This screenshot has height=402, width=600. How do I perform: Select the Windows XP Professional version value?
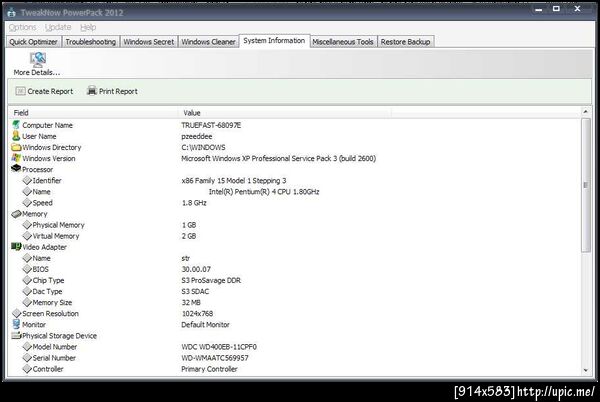(279, 158)
